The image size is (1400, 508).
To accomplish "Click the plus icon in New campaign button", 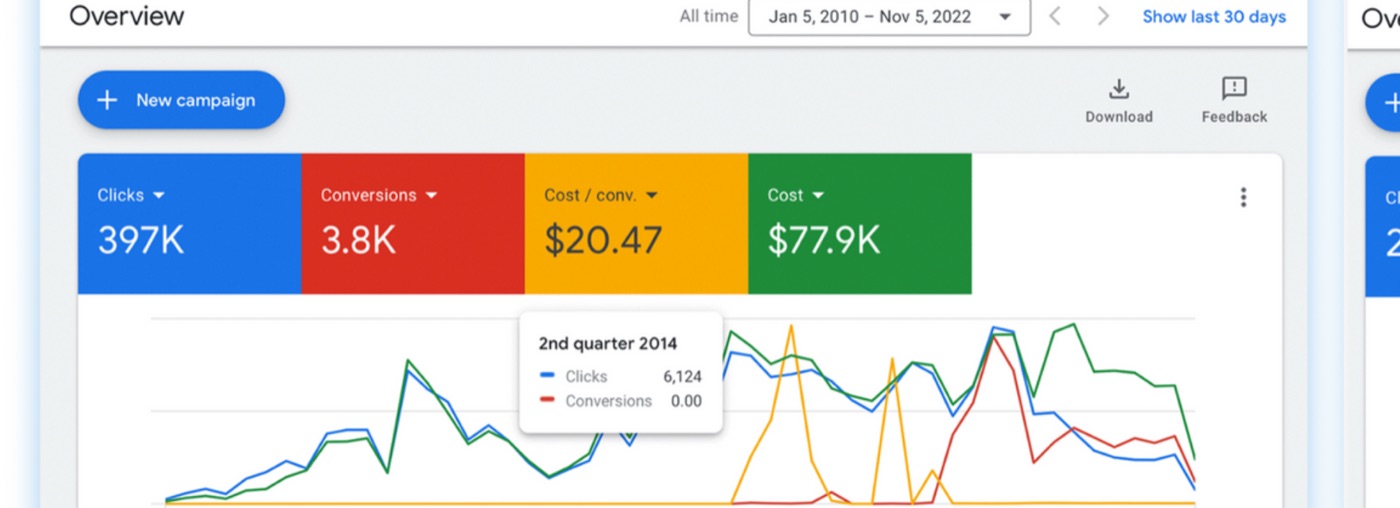I will coord(107,100).
